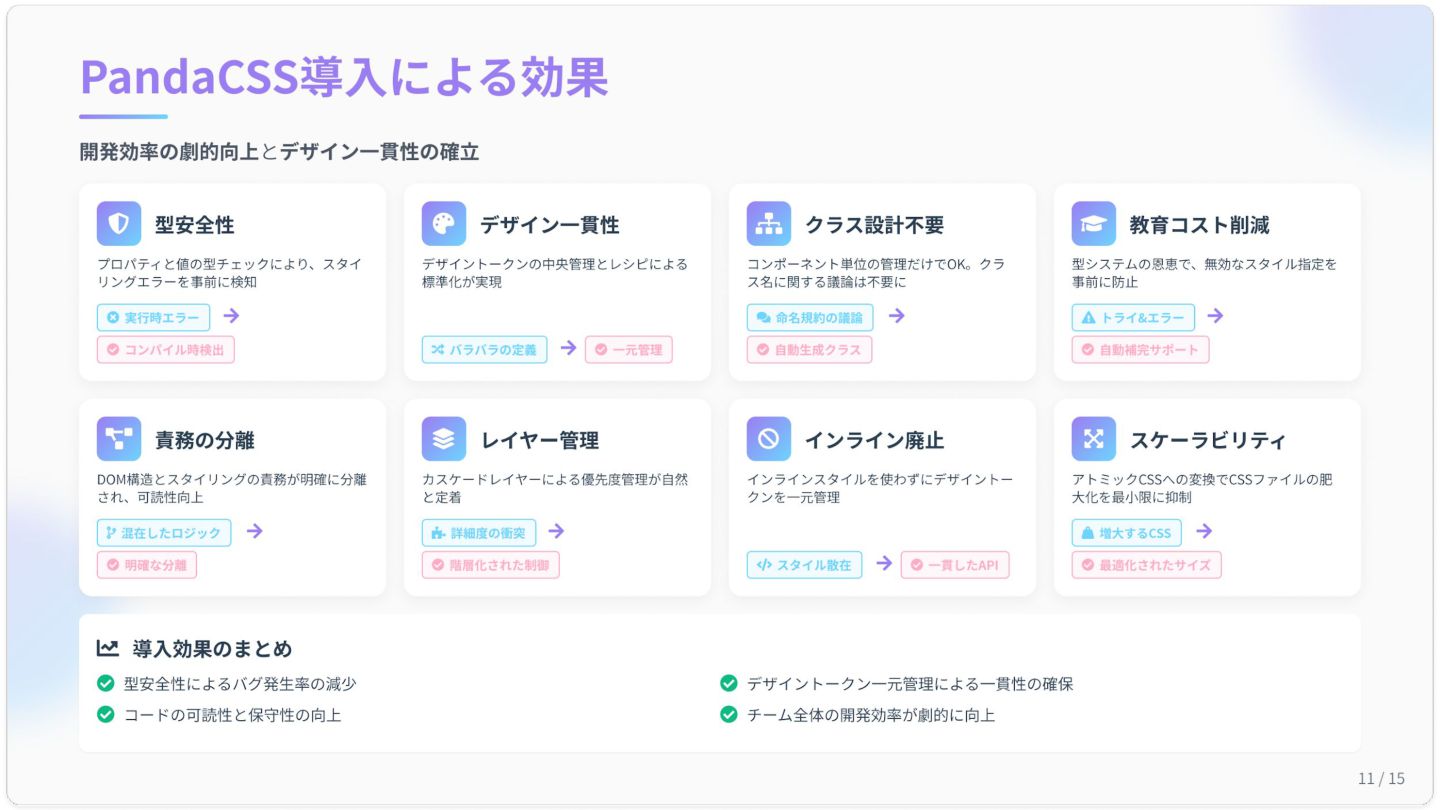
Task: Select the layers stack icon for レイヤー管理
Action: (x=443, y=439)
